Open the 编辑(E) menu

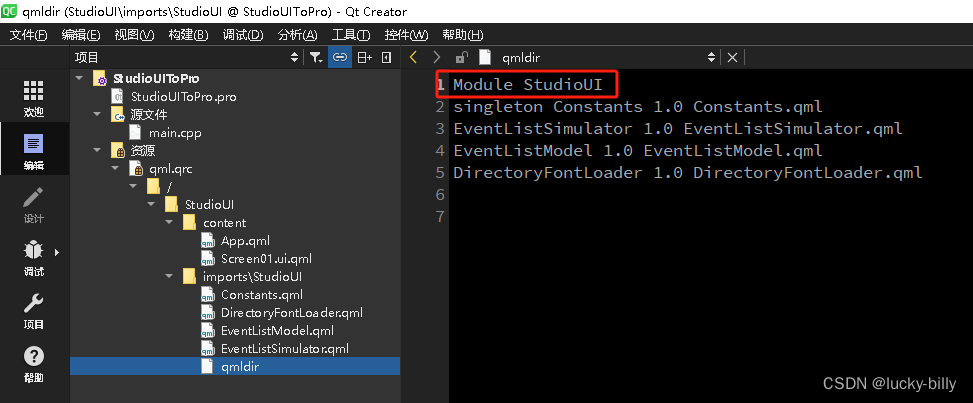[x=81, y=35]
